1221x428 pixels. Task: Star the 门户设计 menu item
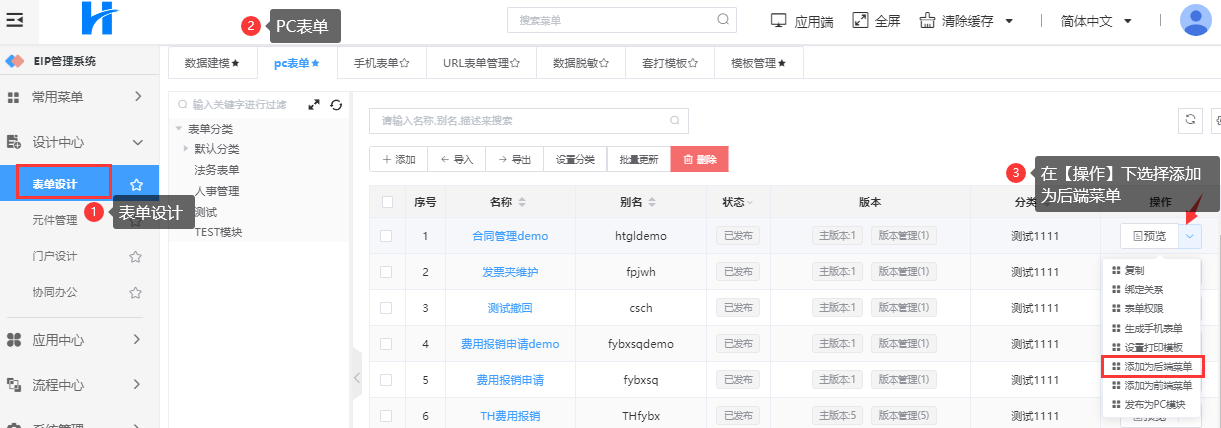pyautogui.click(x=135, y=256)
